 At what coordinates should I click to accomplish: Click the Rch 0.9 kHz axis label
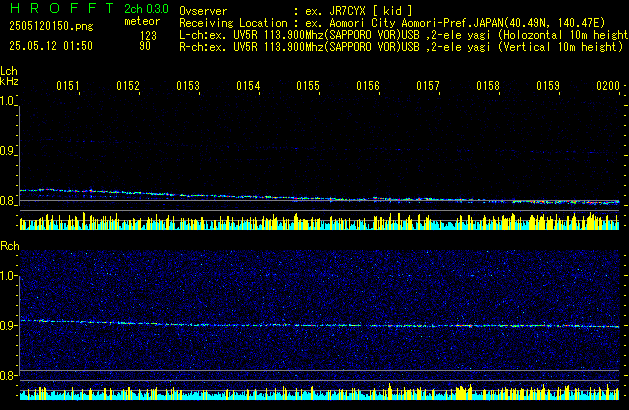[8, 325]
